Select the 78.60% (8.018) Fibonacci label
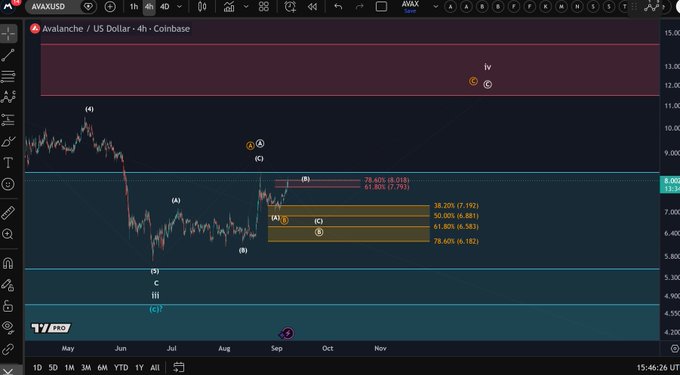 [x=386, y=180]
